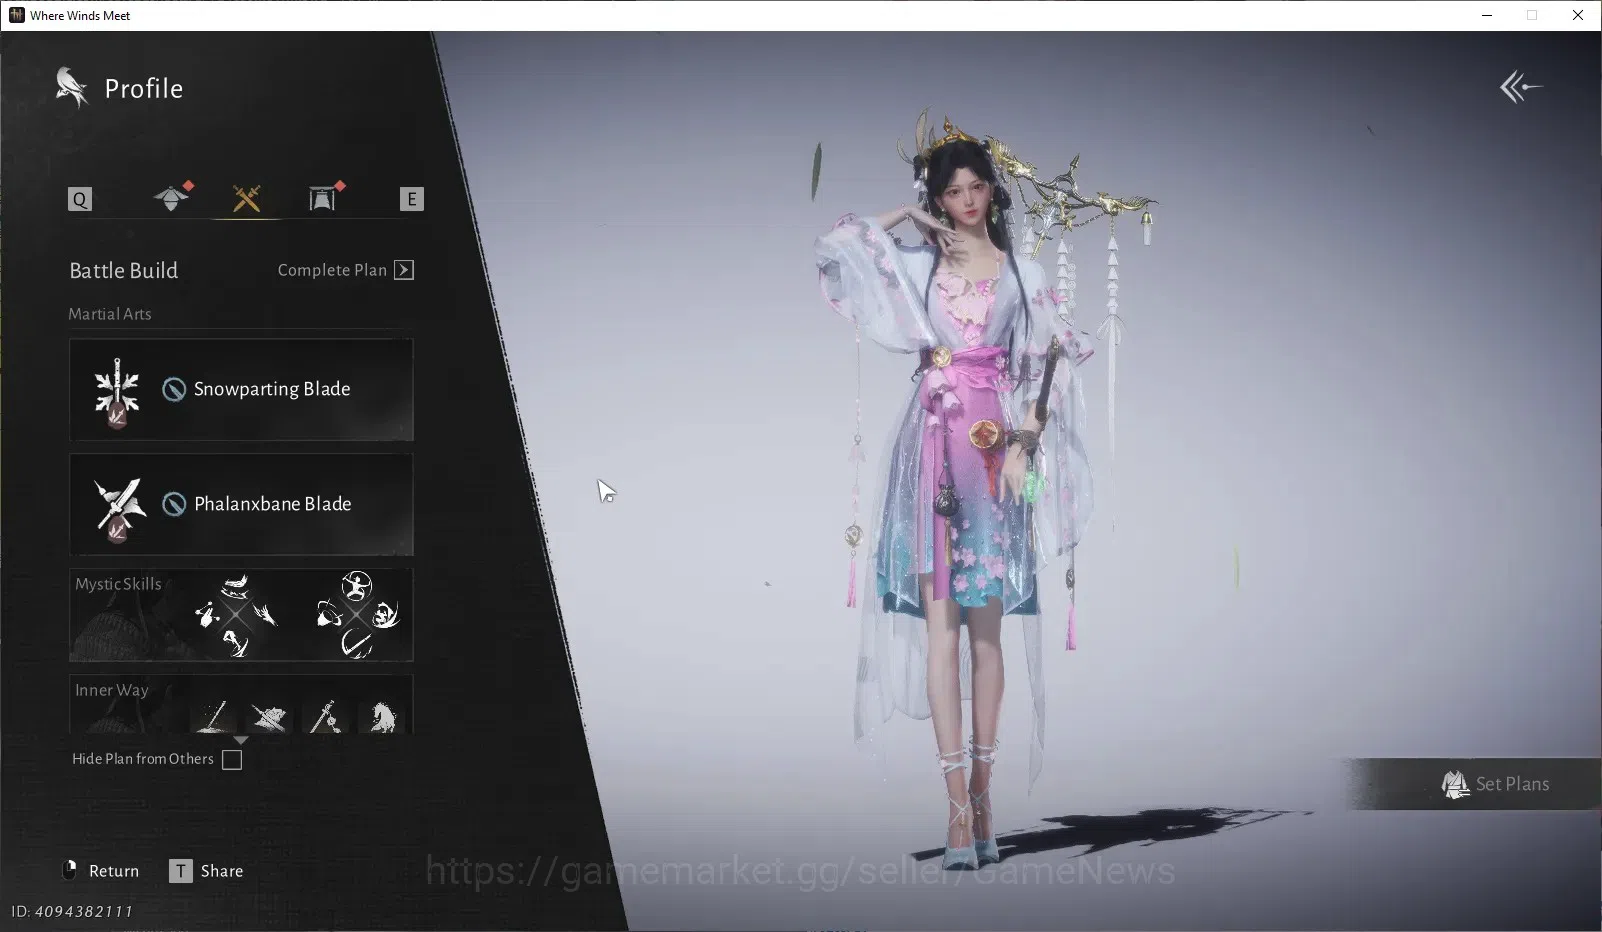Click the Martial Arts section label
The width and height of the screenshot is (1602, 932).
click(110, 314)
